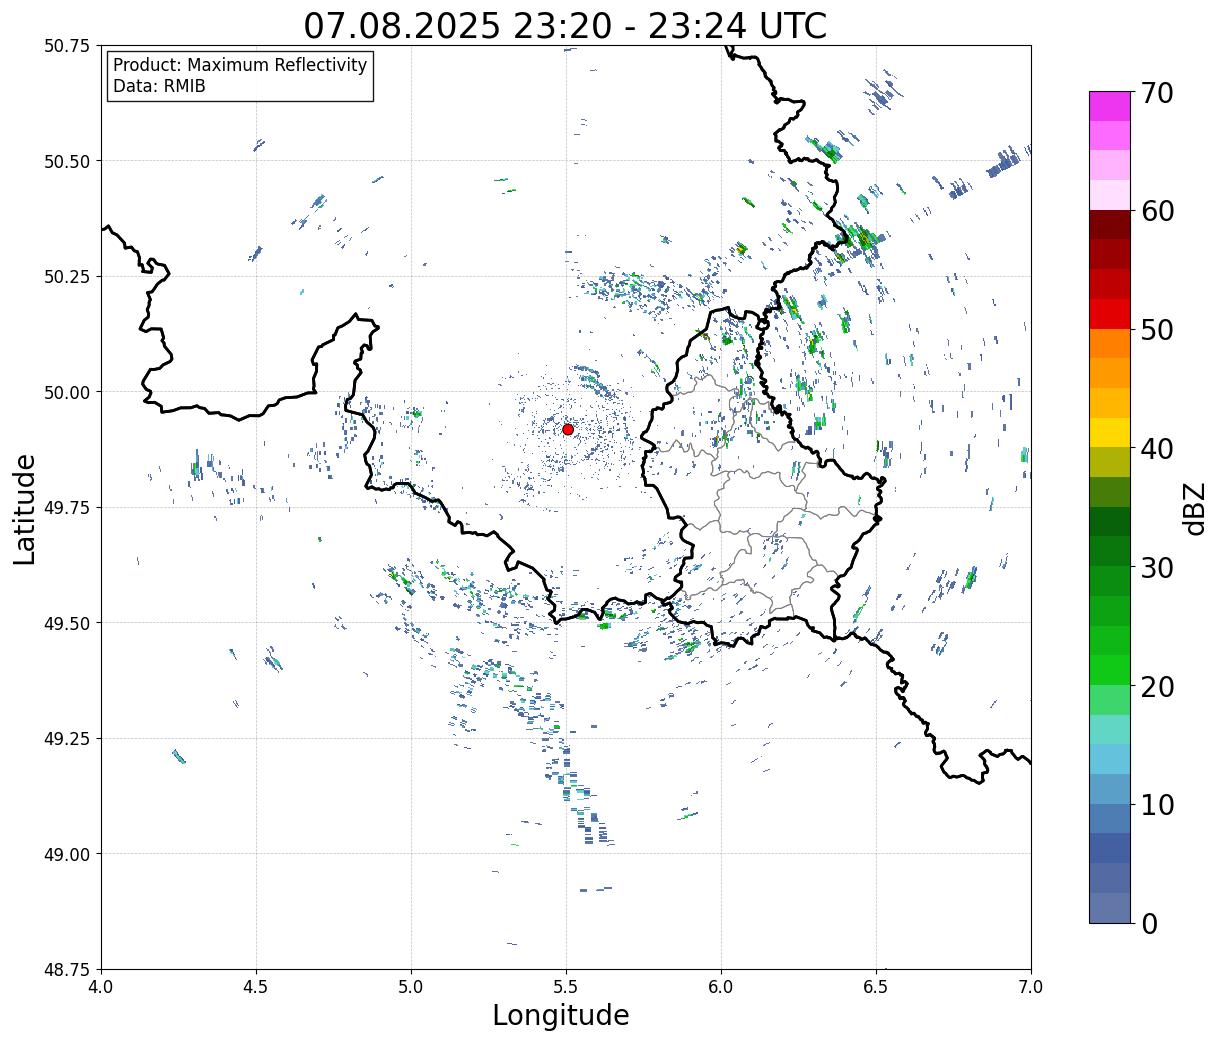Click the bright red colorbar segment at 50 dBZ
1219x1040 pixels.
pos(1110,314)
